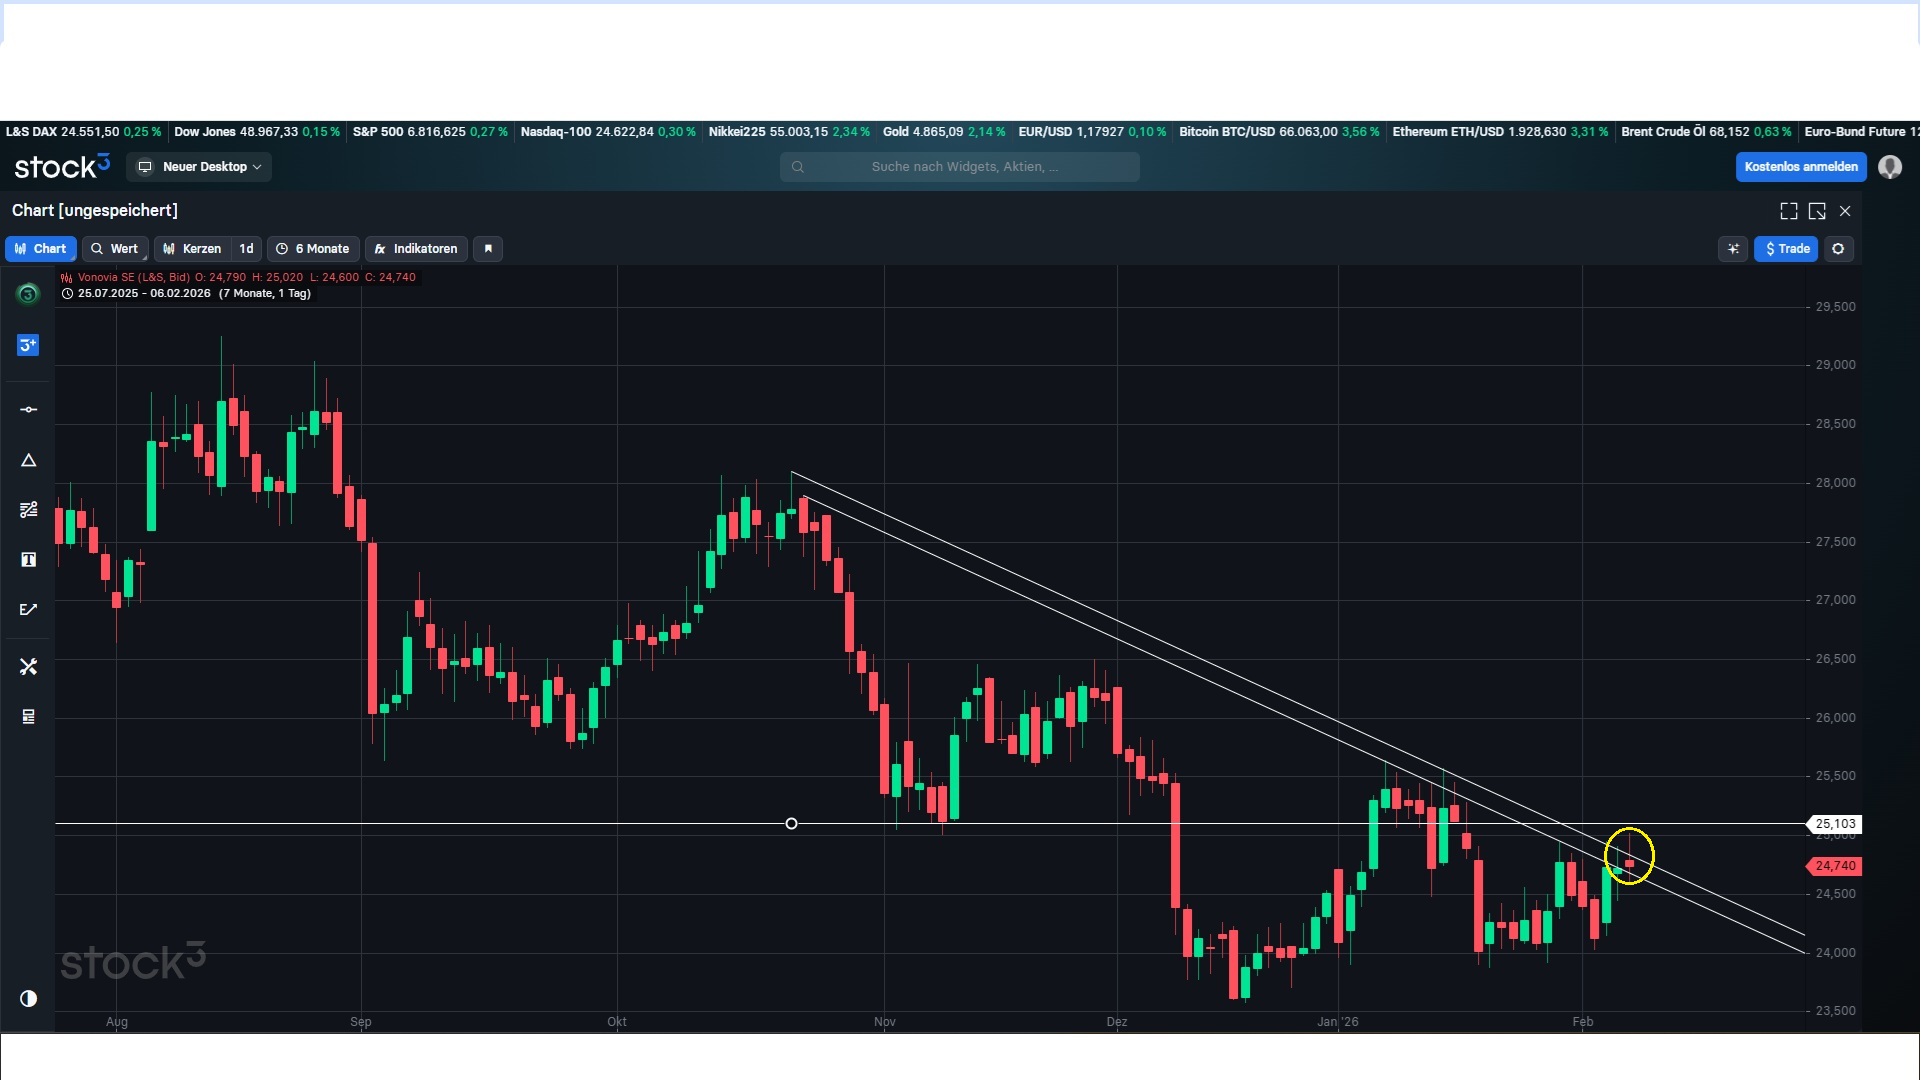Open the 6 Monate time range dropdown

pyautogui.click(x=313, y=249)
